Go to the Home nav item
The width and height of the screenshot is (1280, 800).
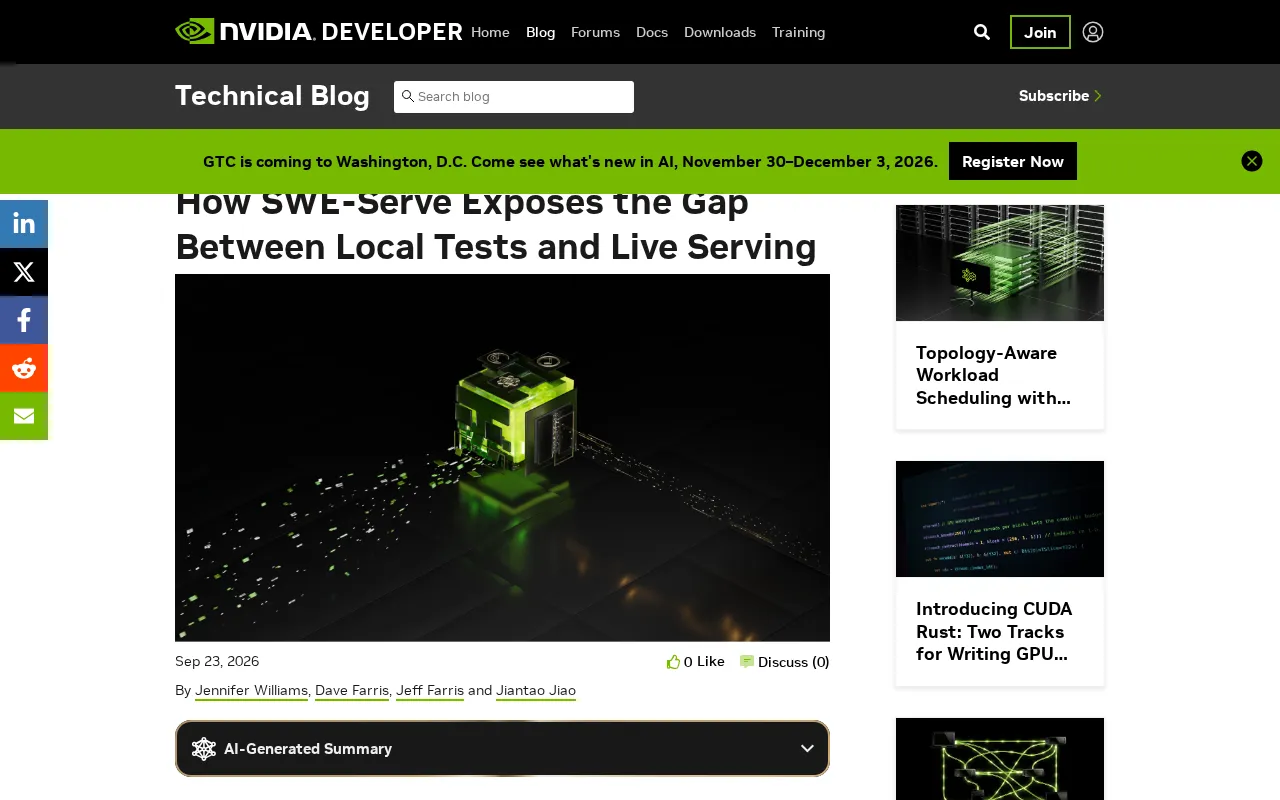pyautogui.click(x=490, y=32)
